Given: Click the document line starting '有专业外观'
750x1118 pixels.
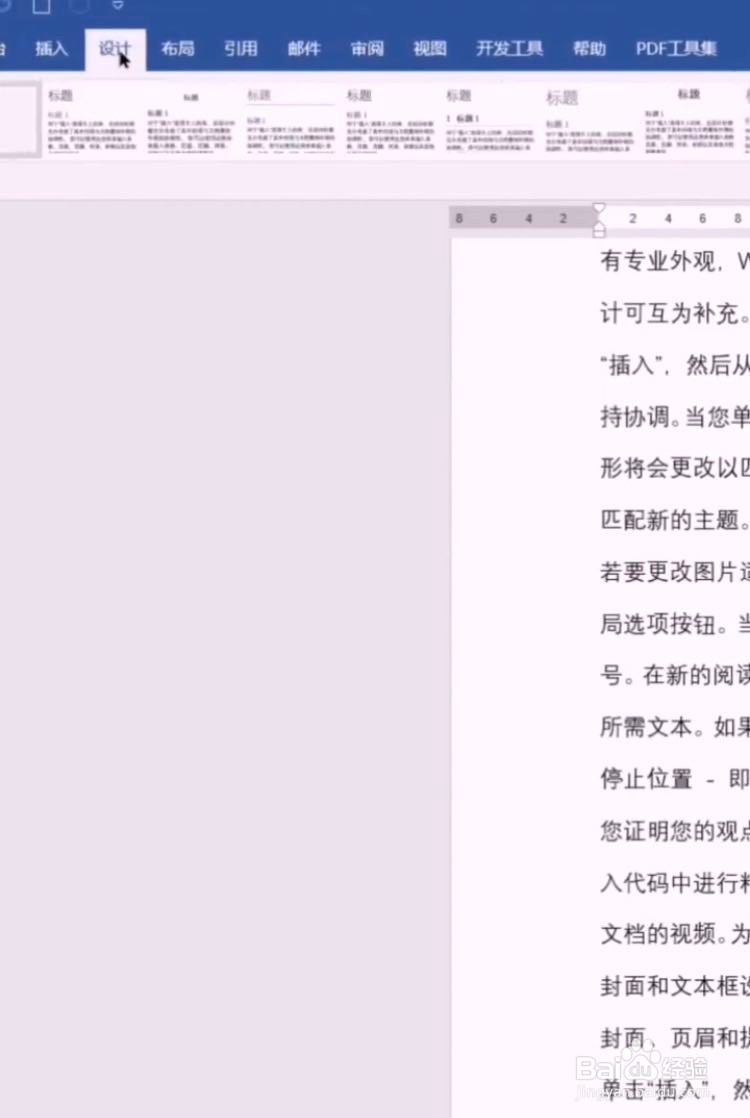Looking at the screenshot, I should [x=674, y=261].
